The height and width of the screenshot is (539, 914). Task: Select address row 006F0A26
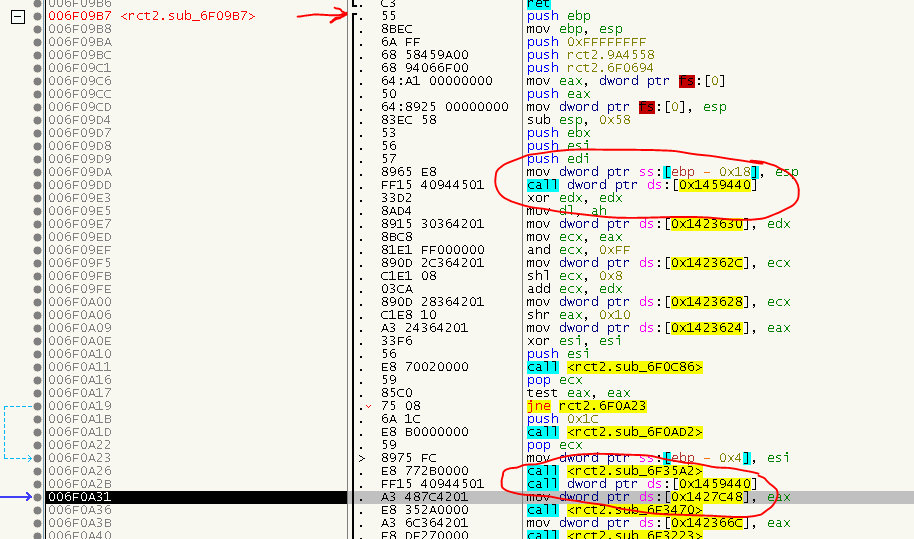coord(80,471)
